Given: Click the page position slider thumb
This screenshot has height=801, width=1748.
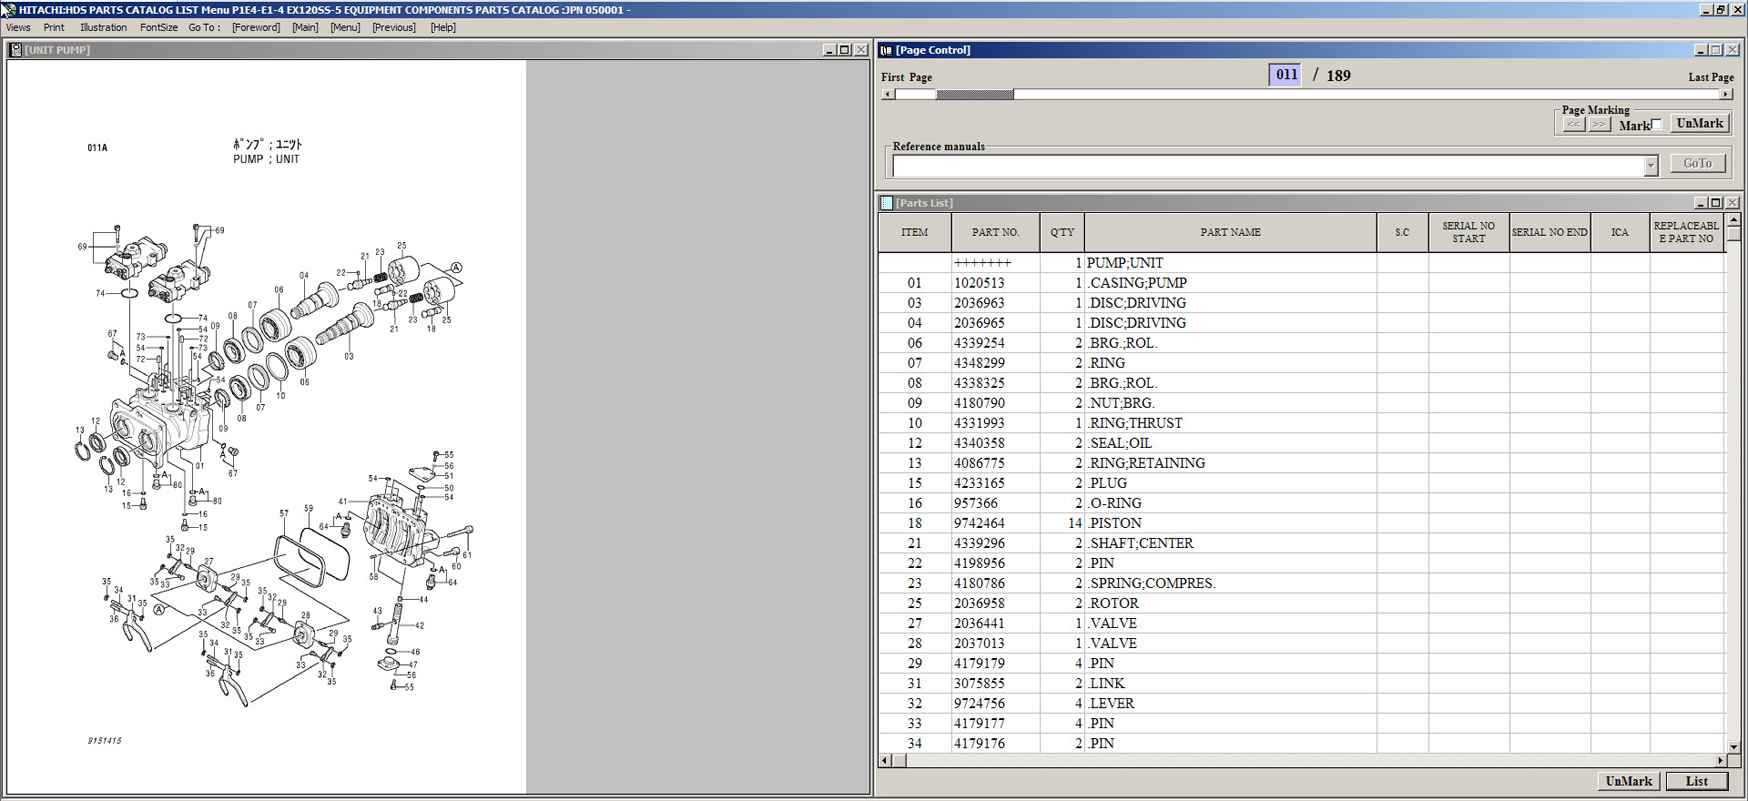Looking at the screenshot, I should point(974,94).
